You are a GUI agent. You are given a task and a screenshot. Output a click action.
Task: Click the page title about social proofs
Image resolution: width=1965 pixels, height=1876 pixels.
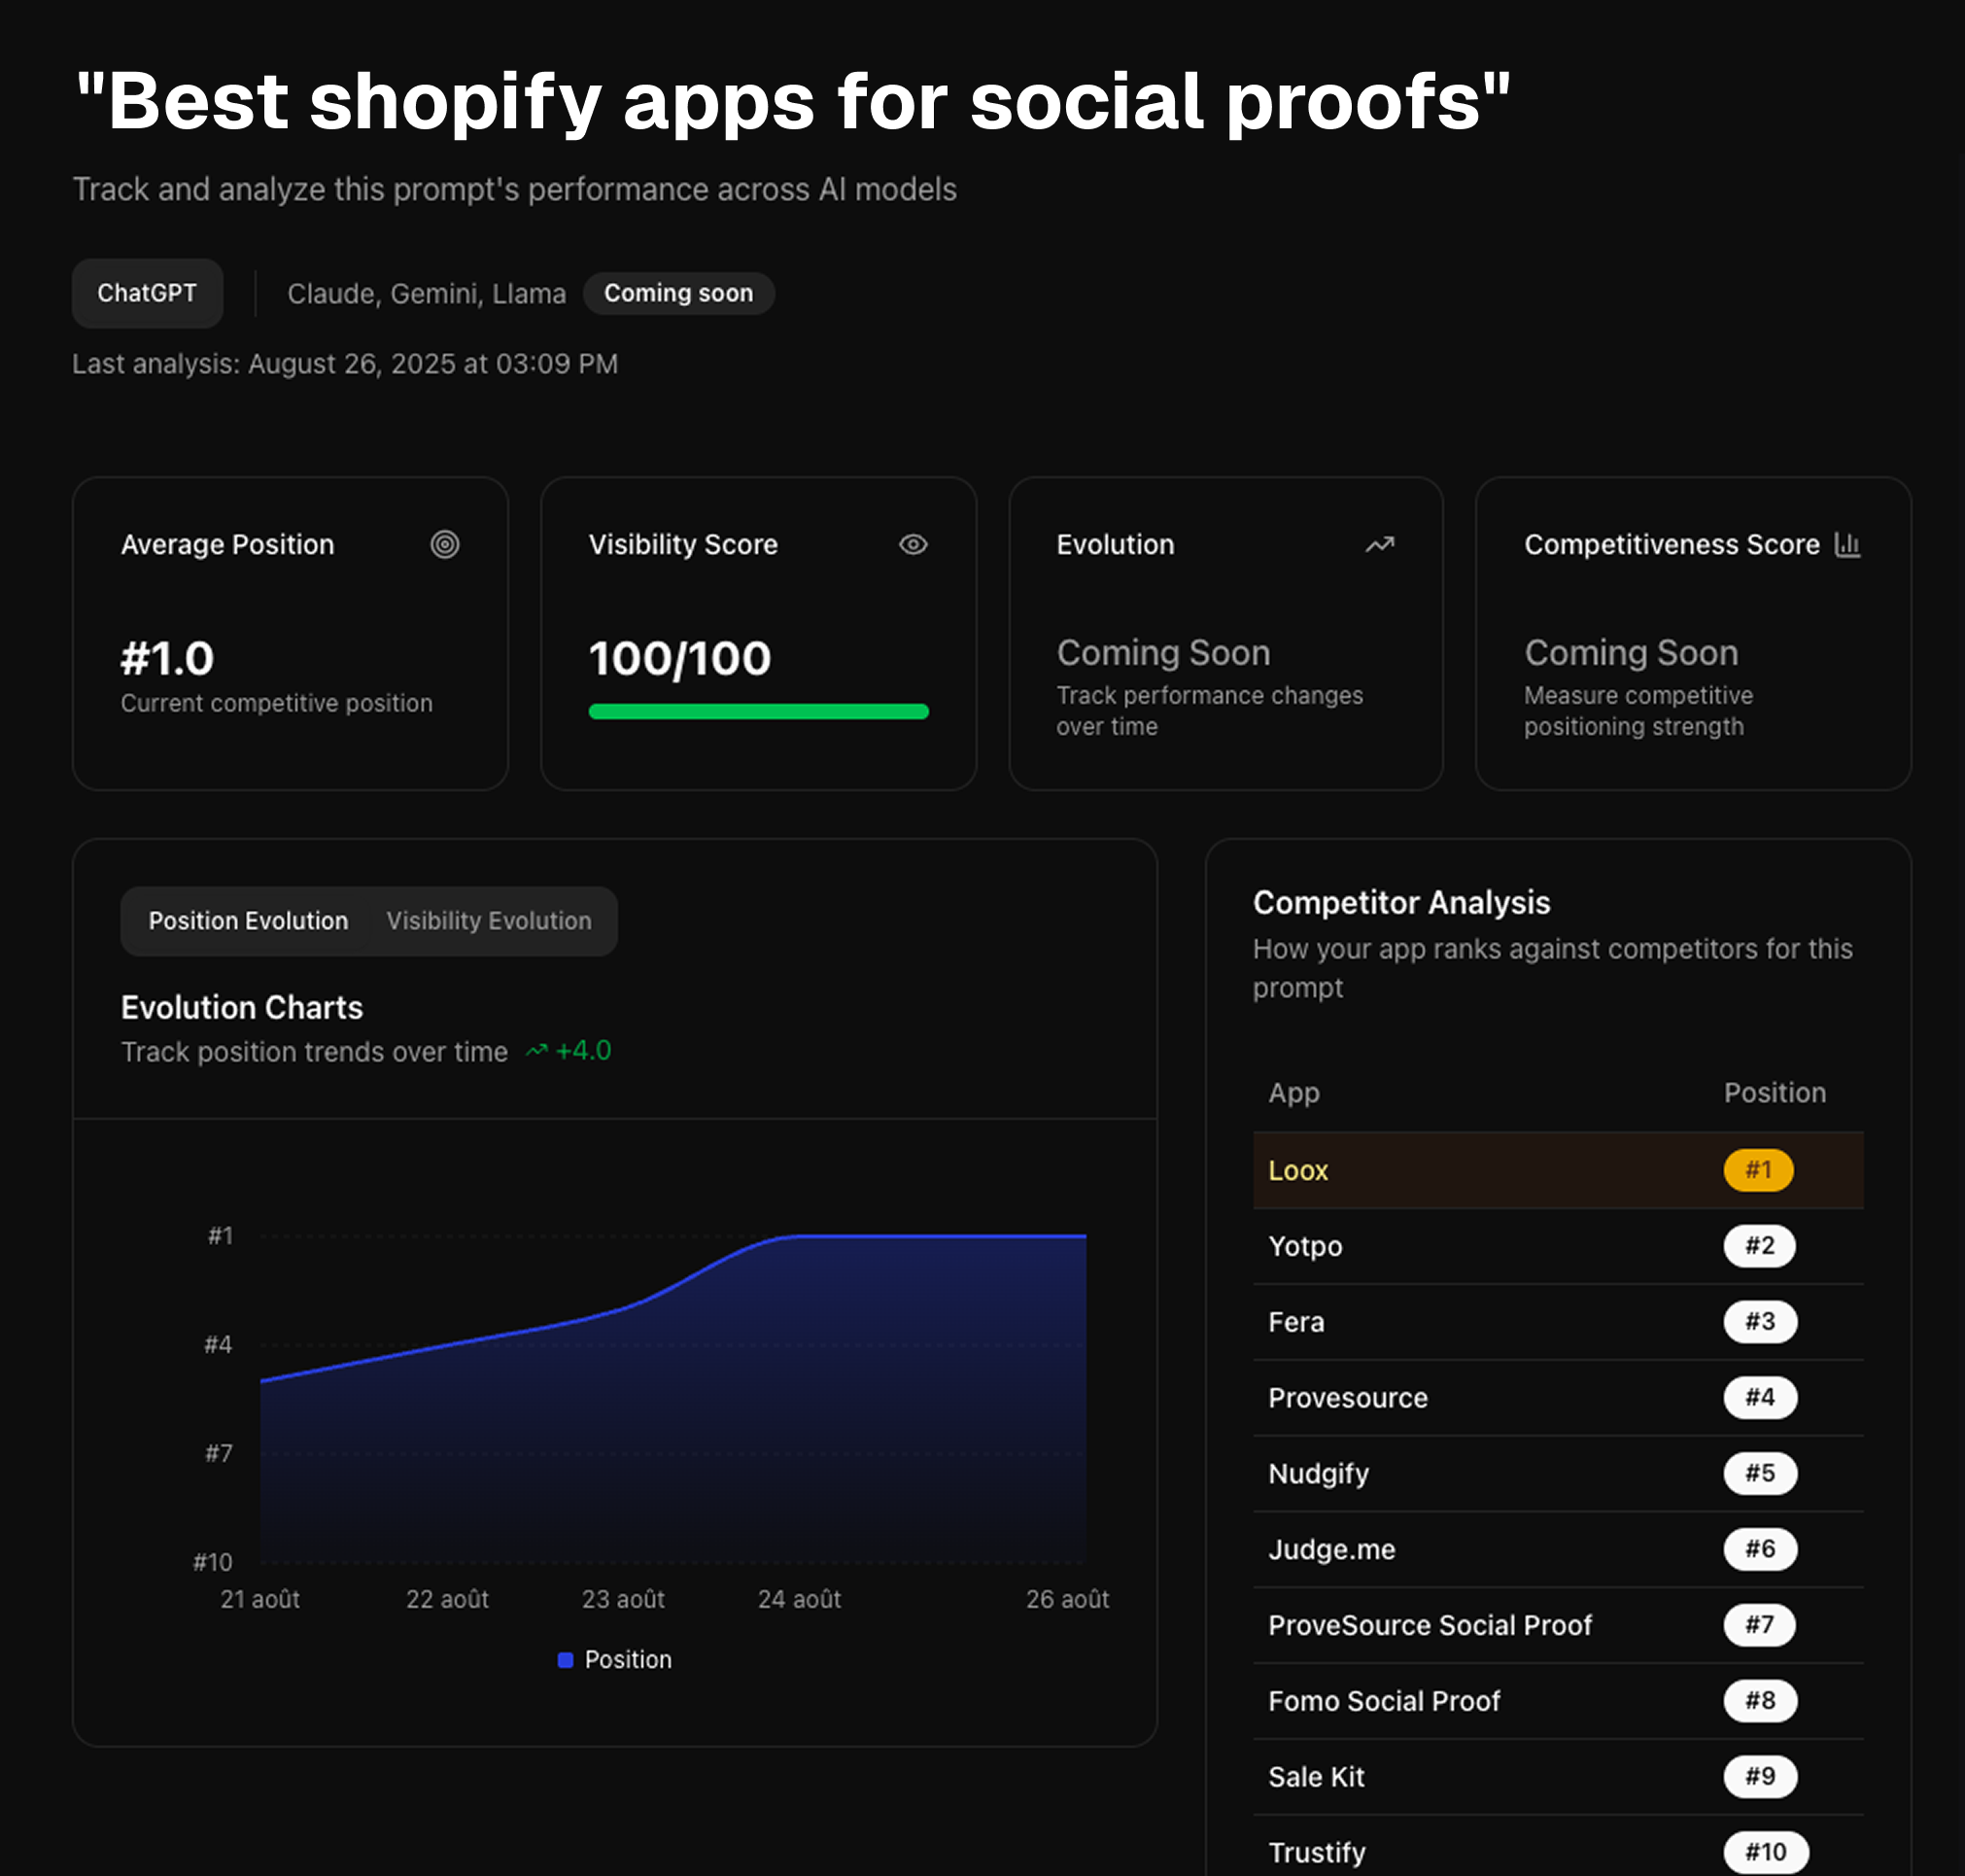pyautogui.click(x=793, y=101)
